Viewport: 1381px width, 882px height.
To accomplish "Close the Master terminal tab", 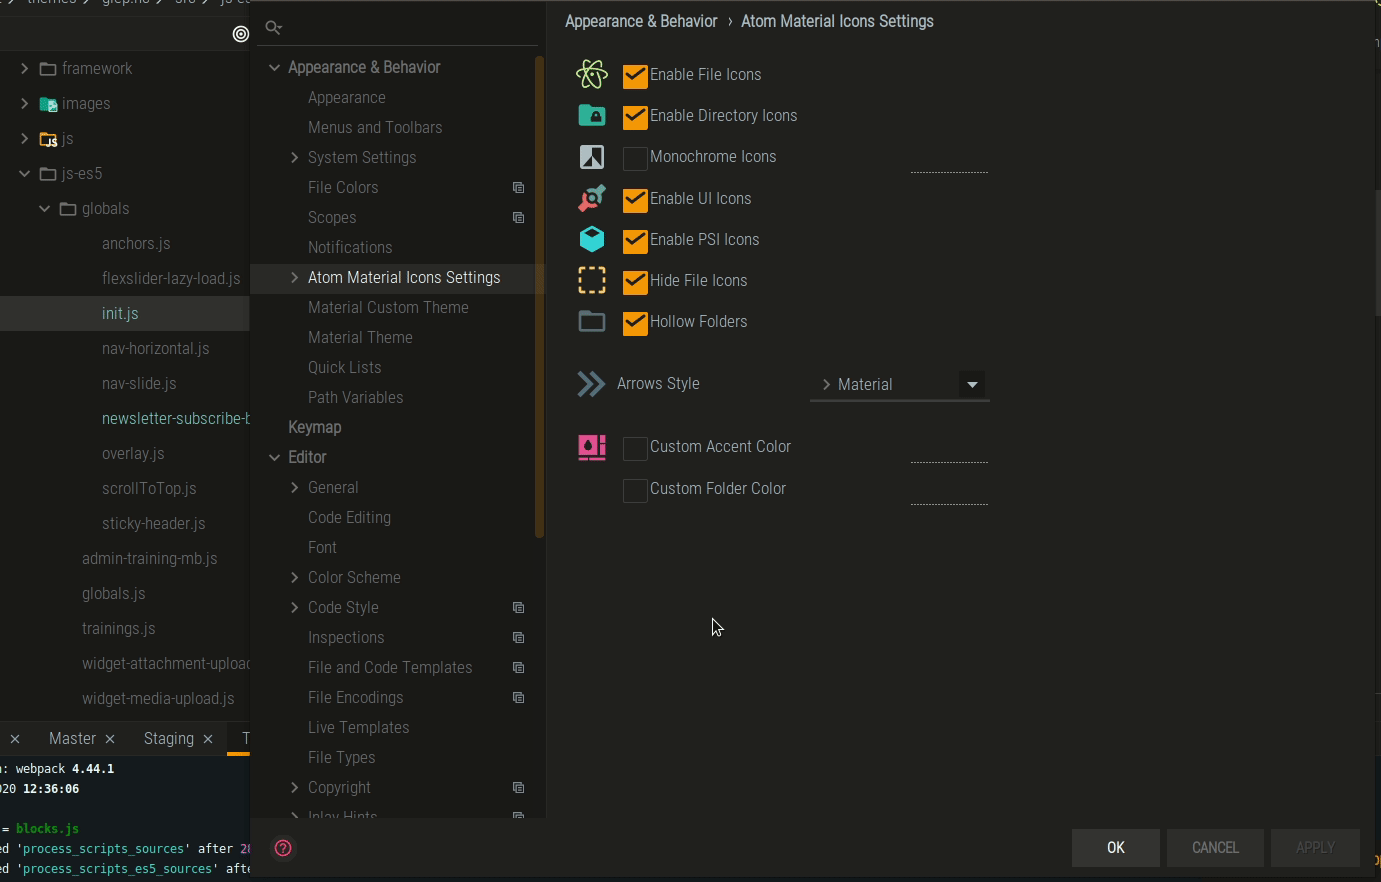I will tap(110, 739).
